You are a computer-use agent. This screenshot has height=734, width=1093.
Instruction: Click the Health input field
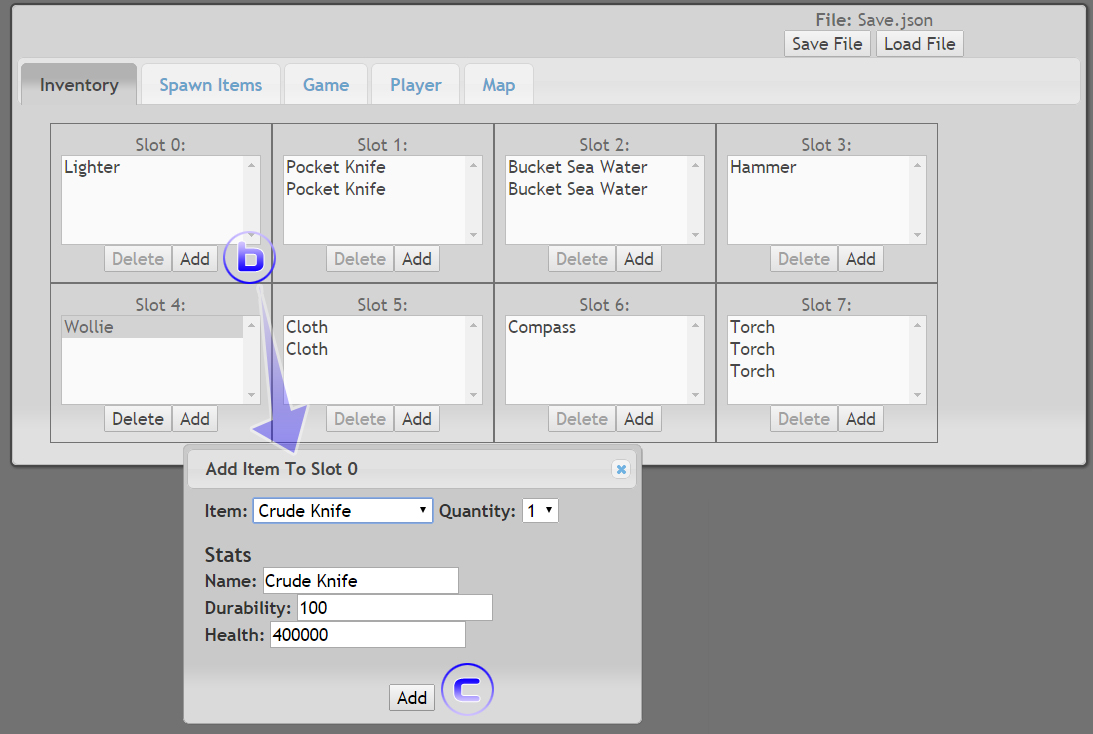coord(367,635)
